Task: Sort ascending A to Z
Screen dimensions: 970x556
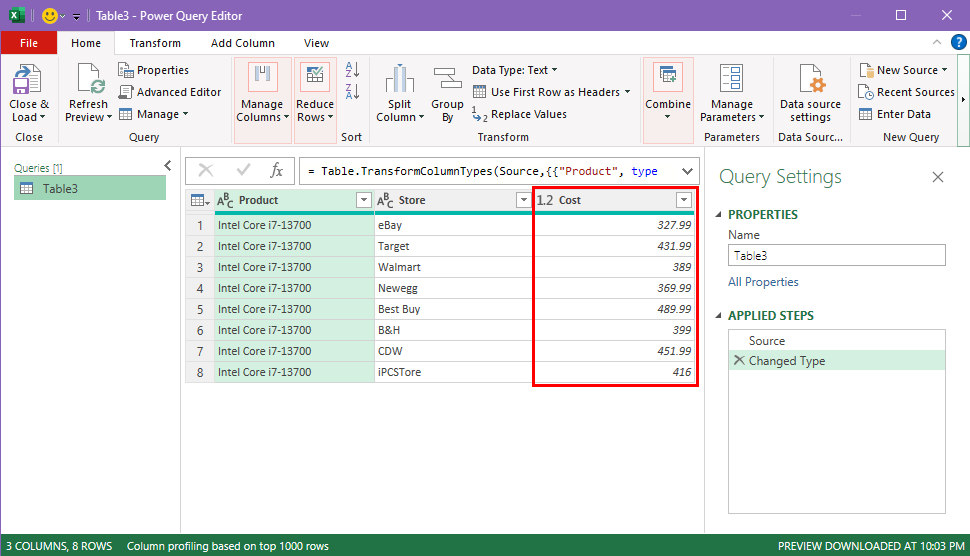Action: pyautogui.click(x=353, y=69)
